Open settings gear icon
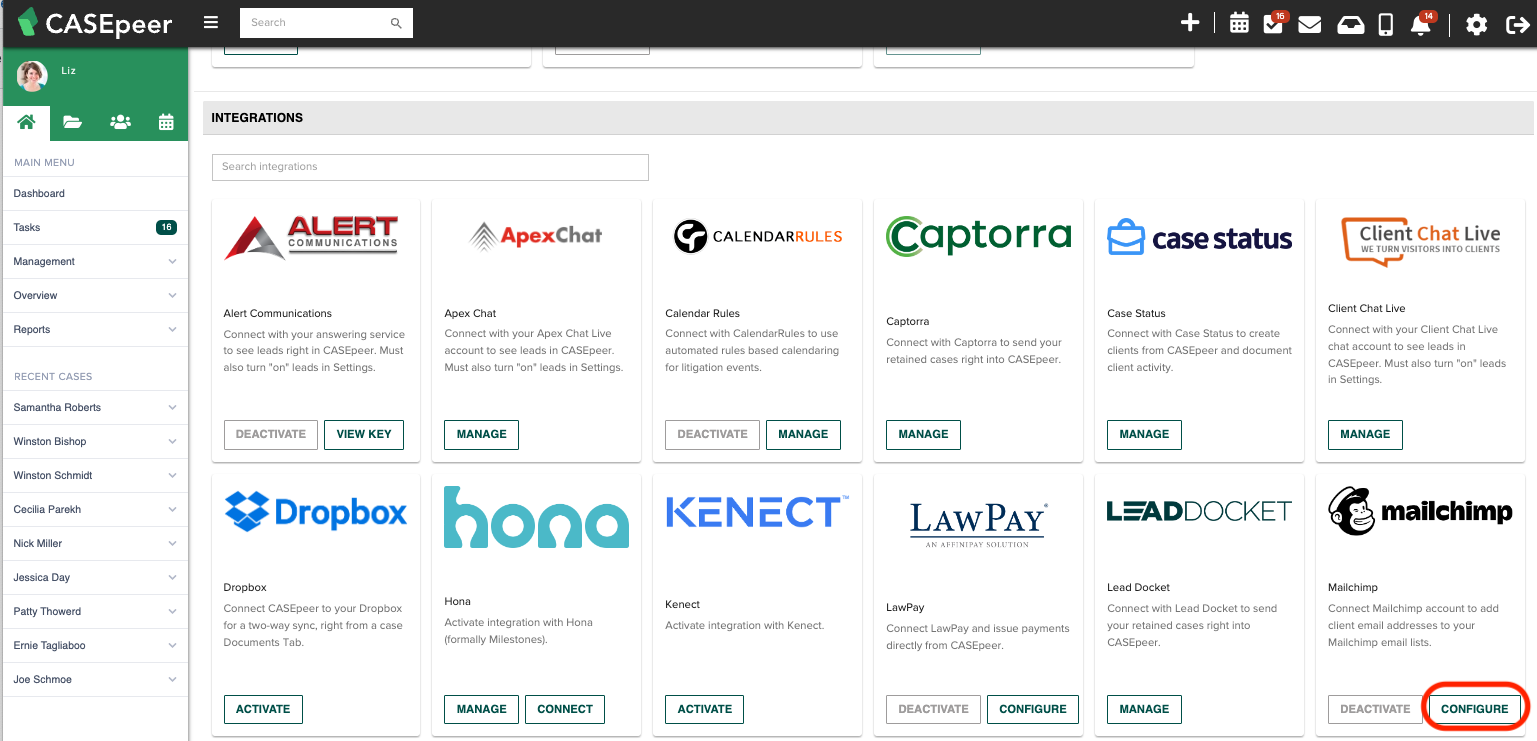 pyautogui.click(x=1477, y=24)
